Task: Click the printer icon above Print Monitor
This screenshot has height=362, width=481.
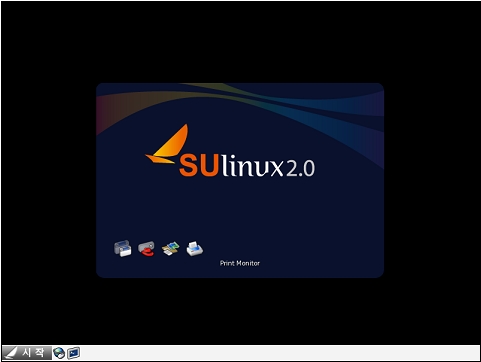Action: pos(195,248)
